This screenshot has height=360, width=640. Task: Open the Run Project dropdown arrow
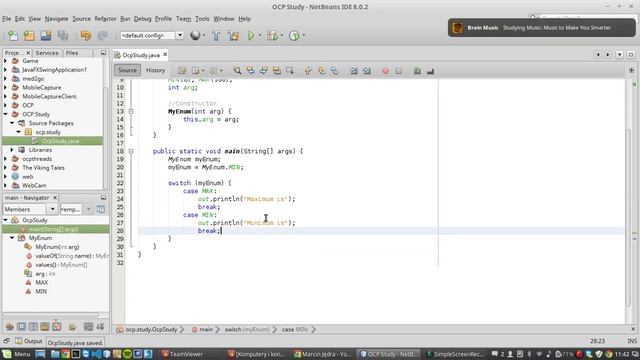pyautogui.click(x=260, y=36)
